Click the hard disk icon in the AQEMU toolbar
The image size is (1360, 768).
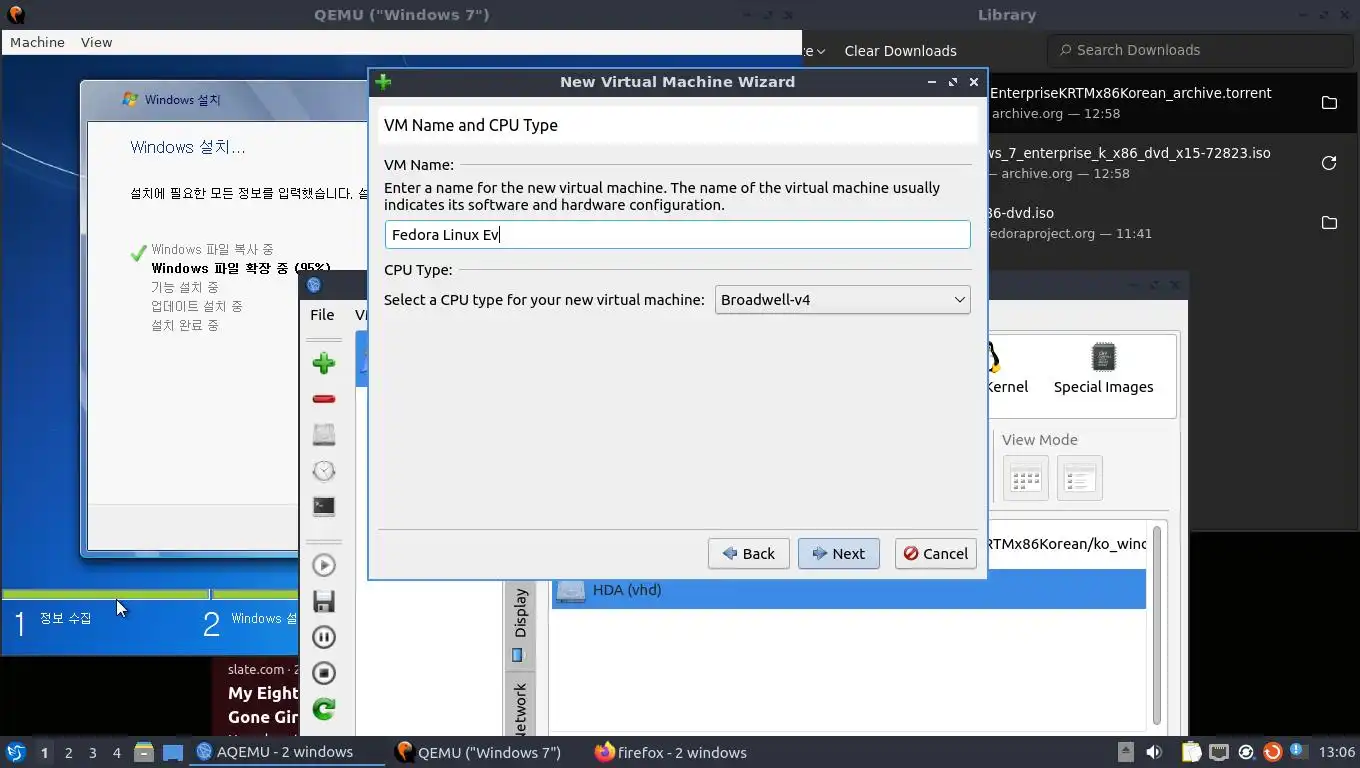(323, 435)
